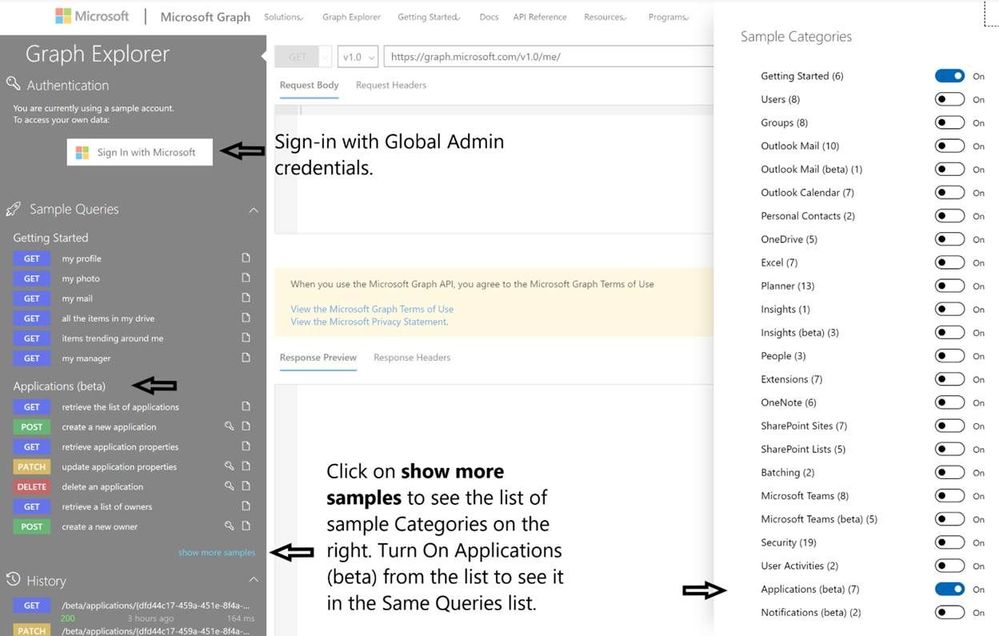Open docs icon for retrieve a list of owners

[246, 506]
